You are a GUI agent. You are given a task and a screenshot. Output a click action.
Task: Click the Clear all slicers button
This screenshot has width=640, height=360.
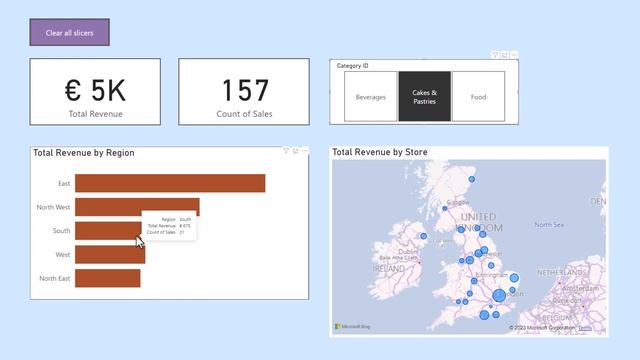(x=69, y=32)
